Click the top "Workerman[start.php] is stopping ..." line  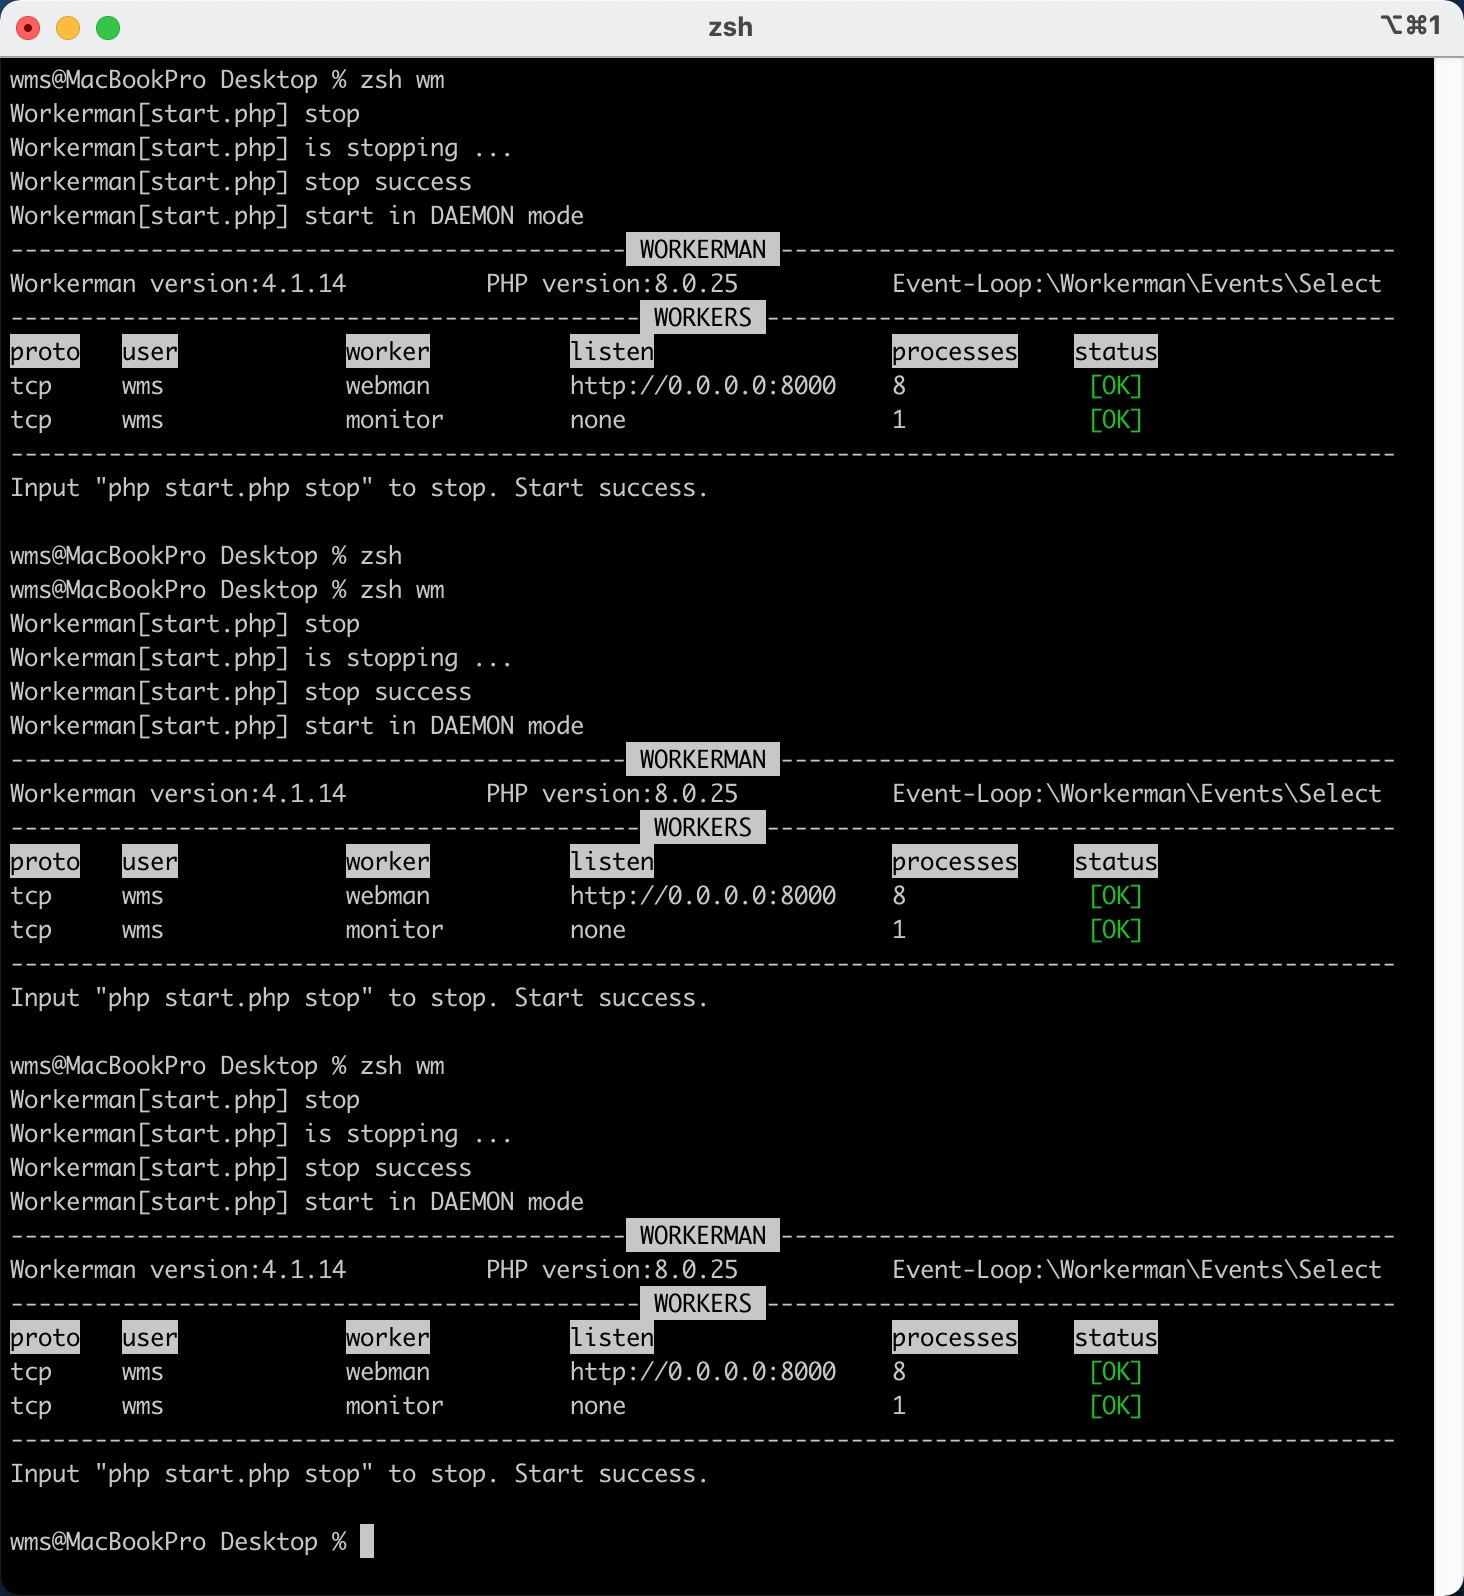point(261,148)
